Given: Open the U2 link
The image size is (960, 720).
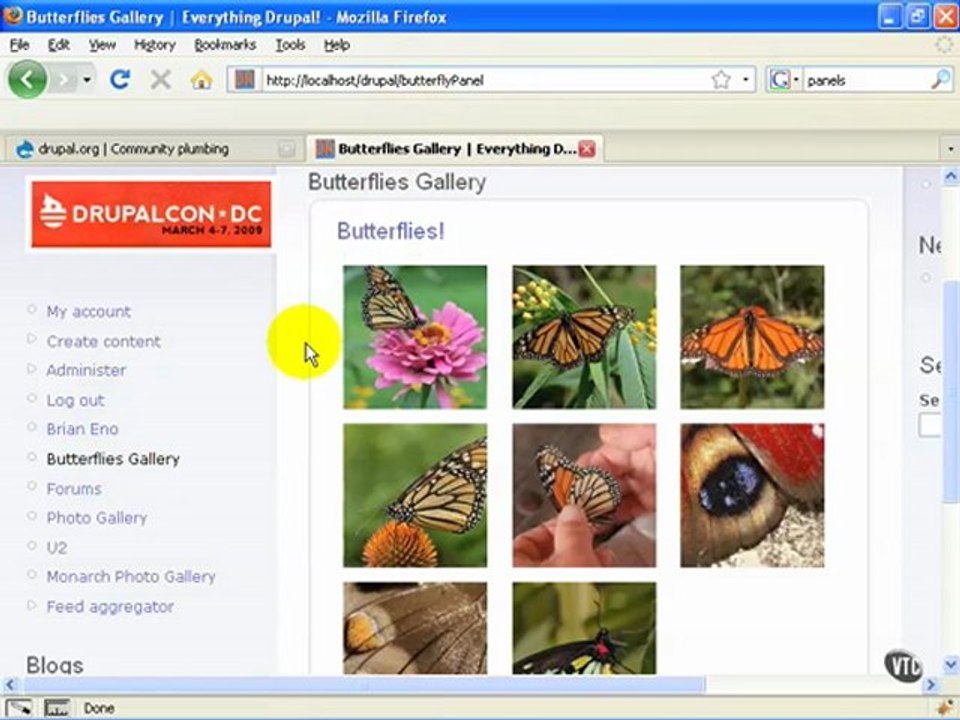Looking at the screenshot, I should pos(57,547).
